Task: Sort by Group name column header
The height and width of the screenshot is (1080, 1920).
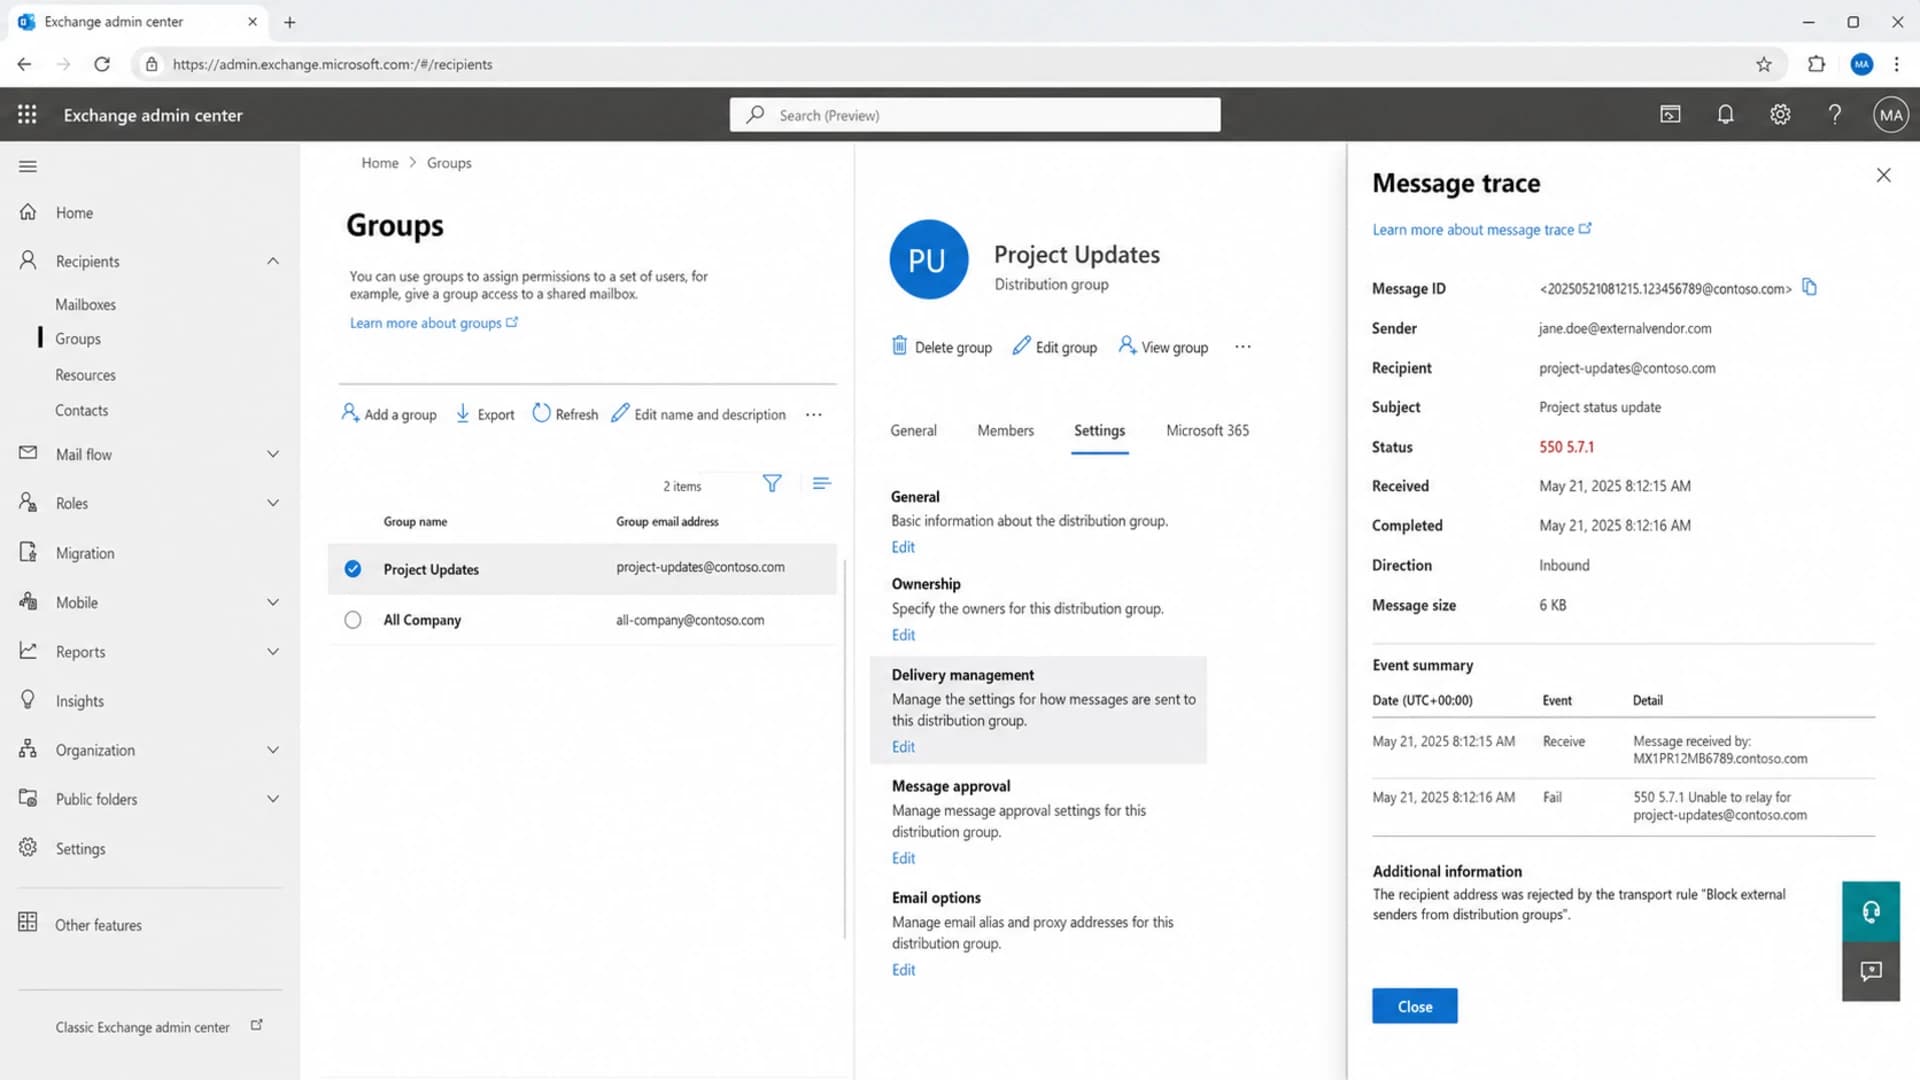Action: [415, 522]
